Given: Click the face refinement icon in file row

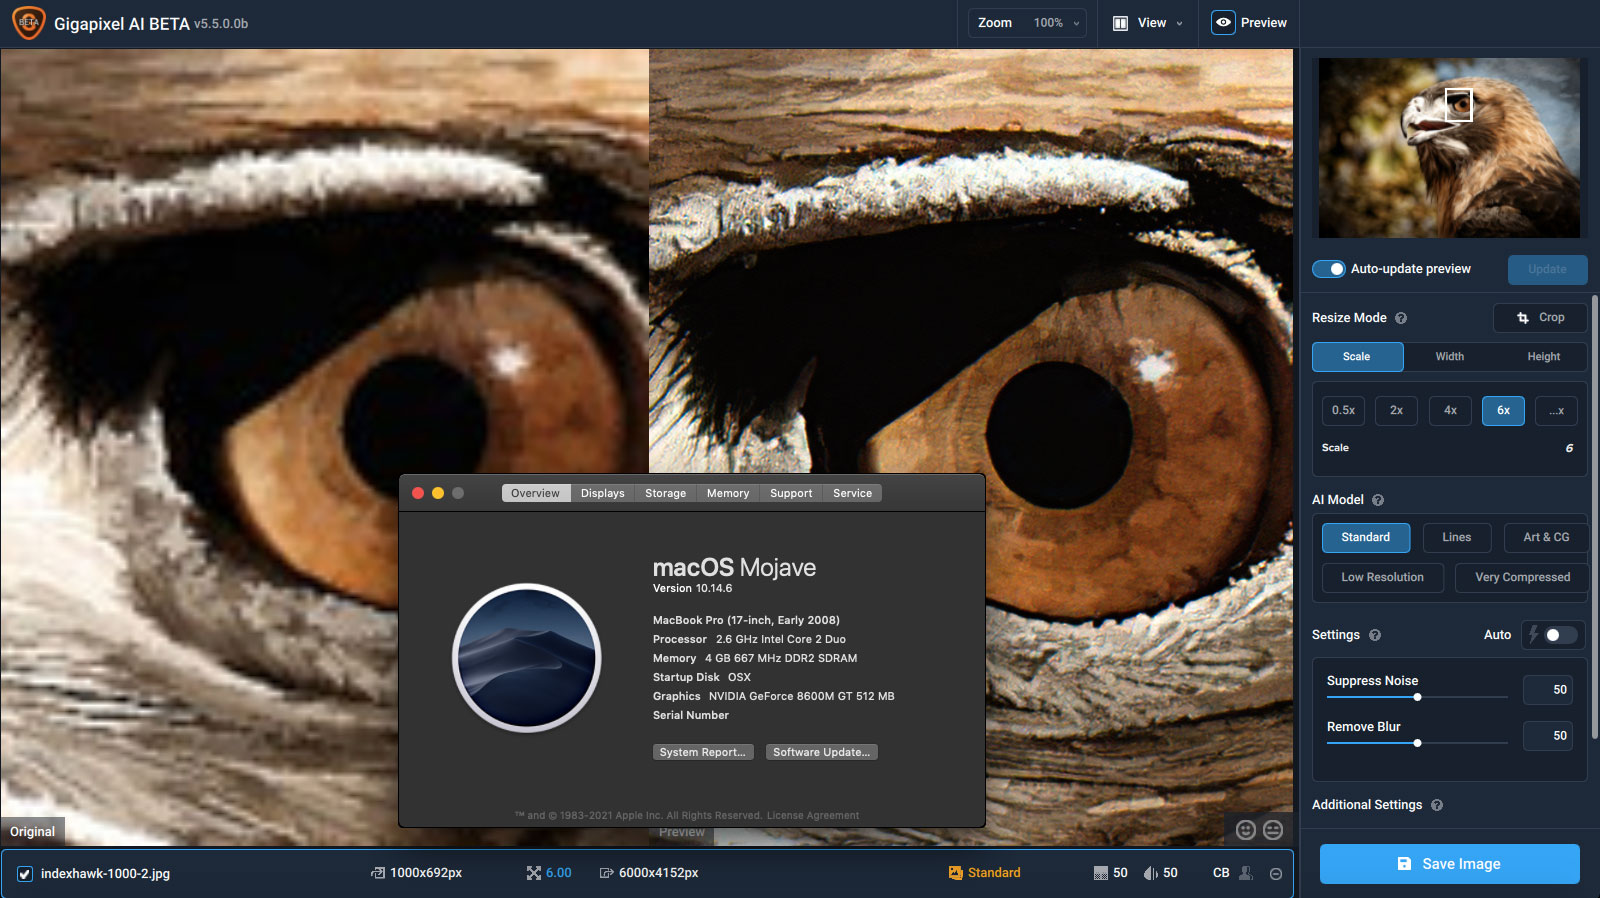Looking at the screenshot, I should (1246, 873).
